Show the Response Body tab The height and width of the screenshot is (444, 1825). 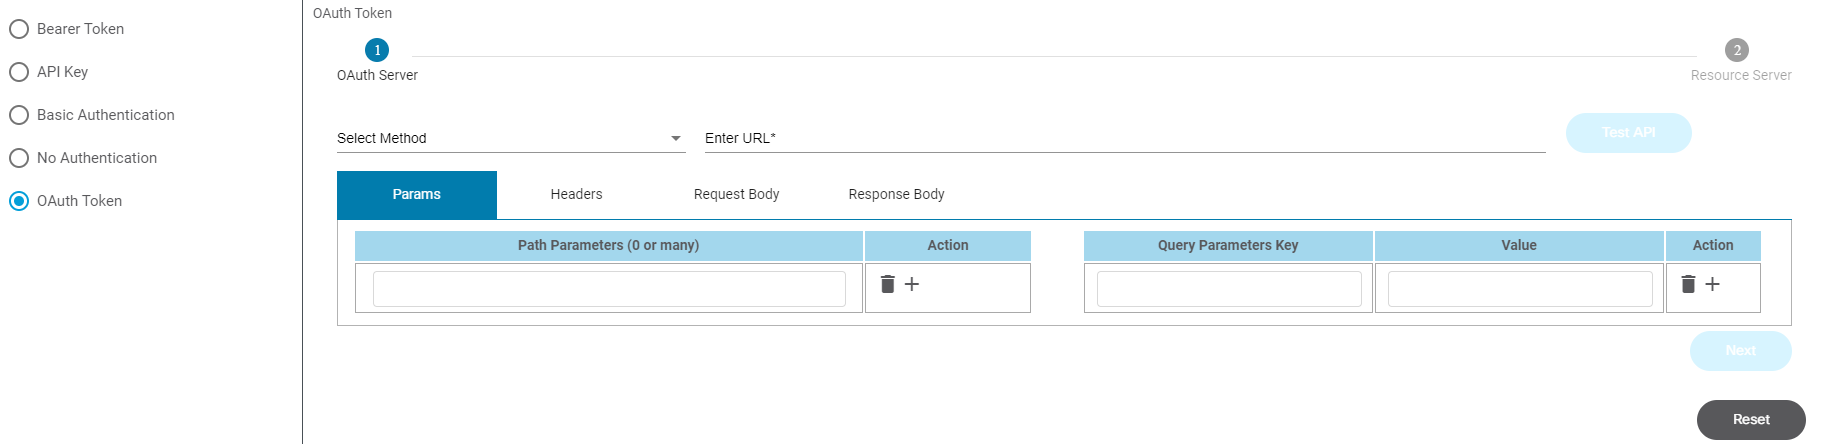pos(896,194)
